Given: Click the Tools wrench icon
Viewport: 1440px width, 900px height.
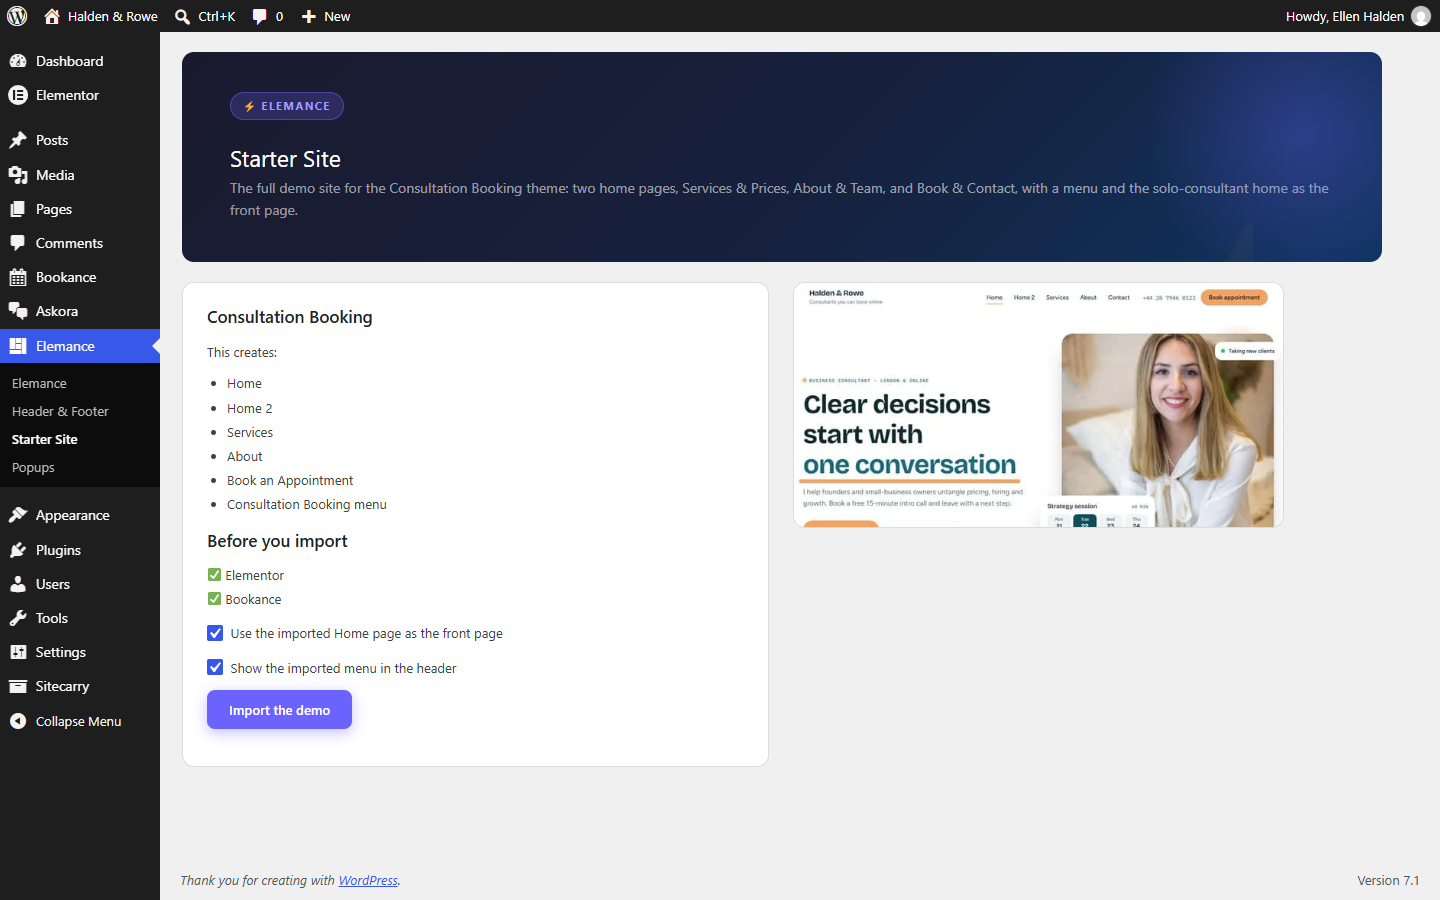Looking at the screenshot, I should click(18, 618).
